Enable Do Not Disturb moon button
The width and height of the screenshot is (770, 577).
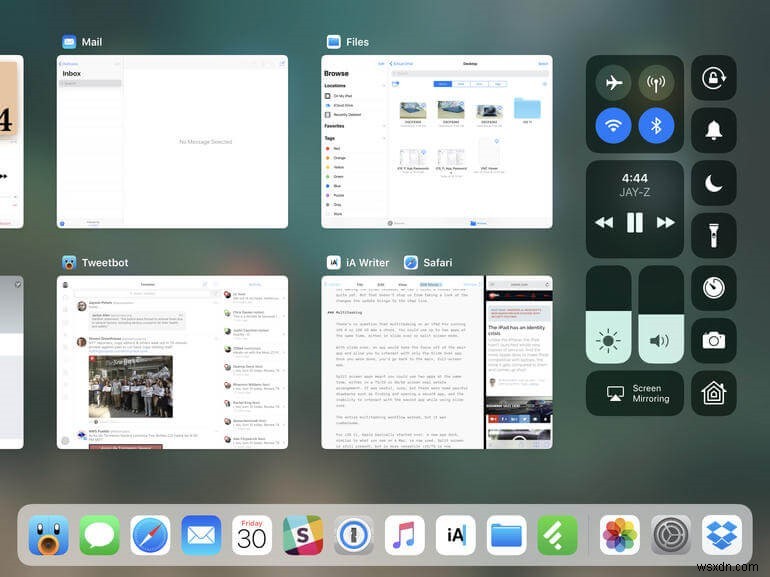pos(714,183)
